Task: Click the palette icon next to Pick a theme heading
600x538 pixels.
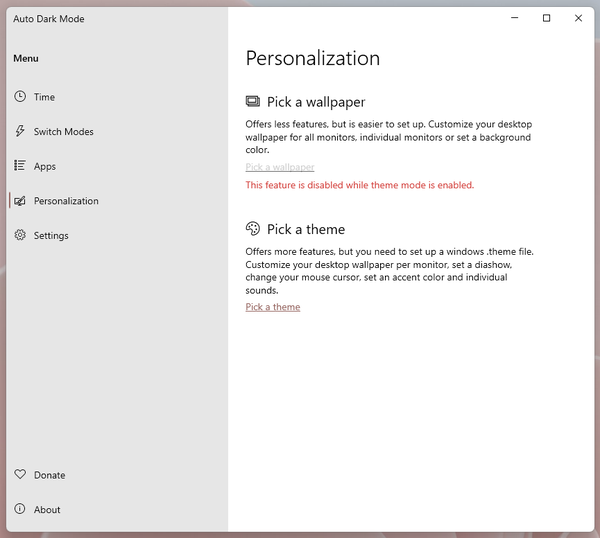Action: 253,229
